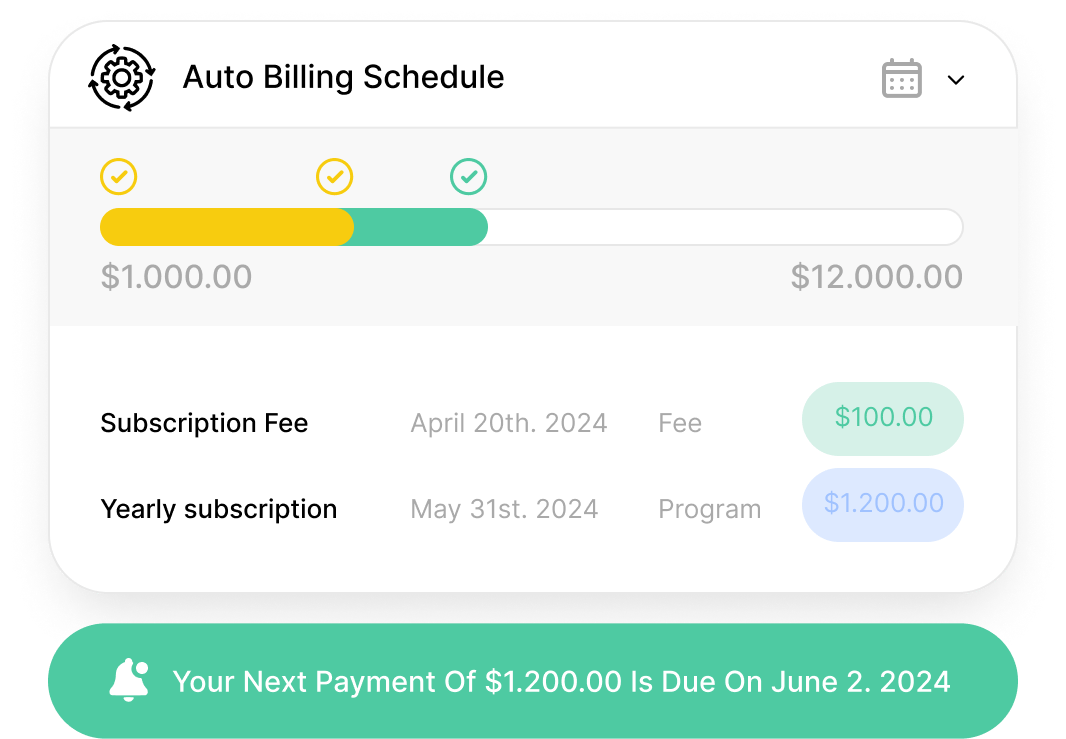Screen dimensions: 1066x739
Task: Select the Yearly subscription row label
Action: tap(218, 509)
